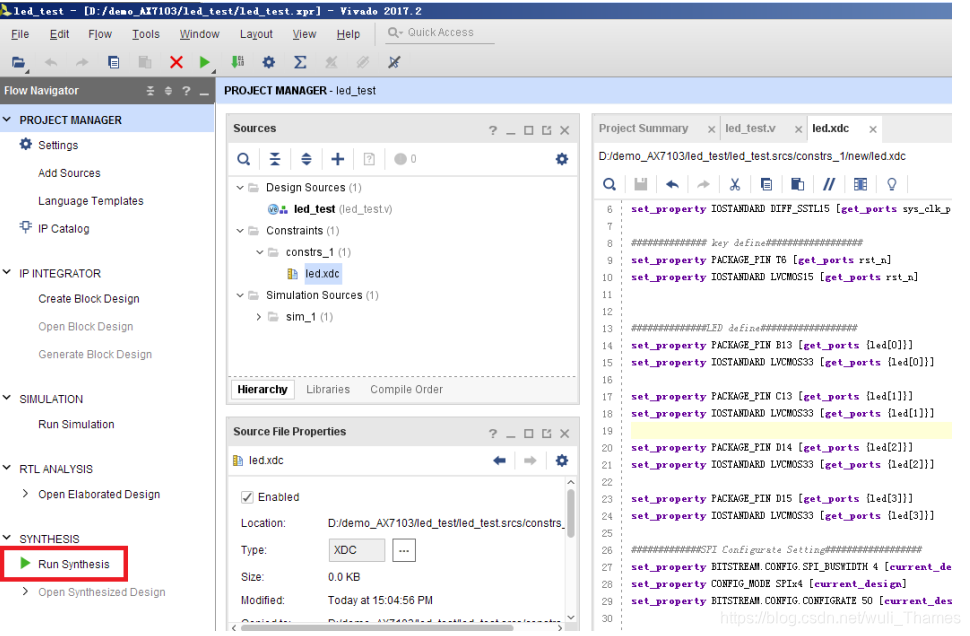Open IP Catalog
This screenshot has height=636, width=970.
tap(64, 229)
